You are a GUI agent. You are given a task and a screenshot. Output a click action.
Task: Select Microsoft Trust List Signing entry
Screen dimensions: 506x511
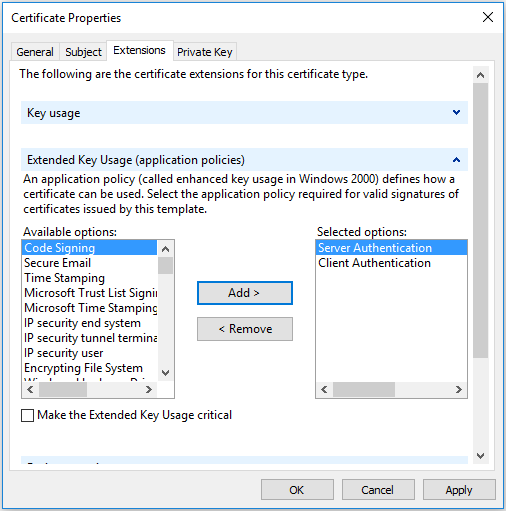[89, 293]
